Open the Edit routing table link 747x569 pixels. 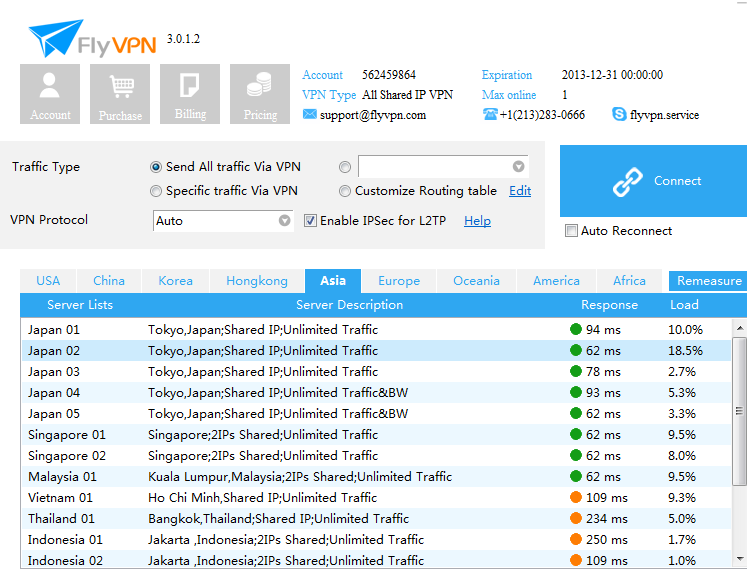click(520, 191)
